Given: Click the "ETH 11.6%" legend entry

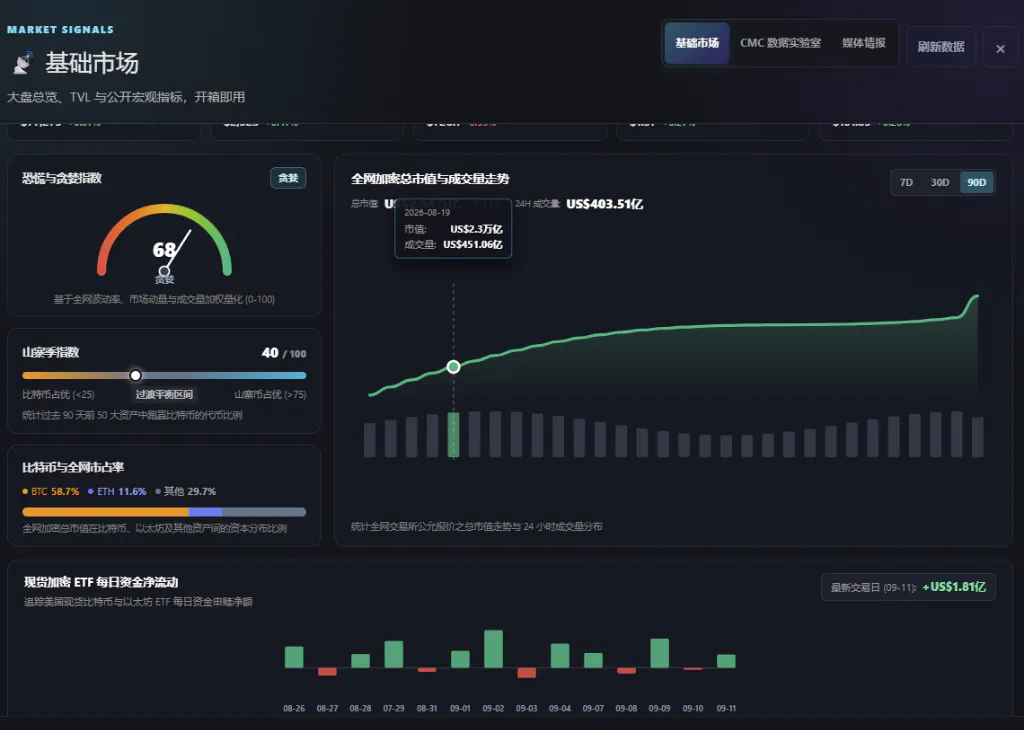Looking at the screenshot, I should [x=118, y=491].
